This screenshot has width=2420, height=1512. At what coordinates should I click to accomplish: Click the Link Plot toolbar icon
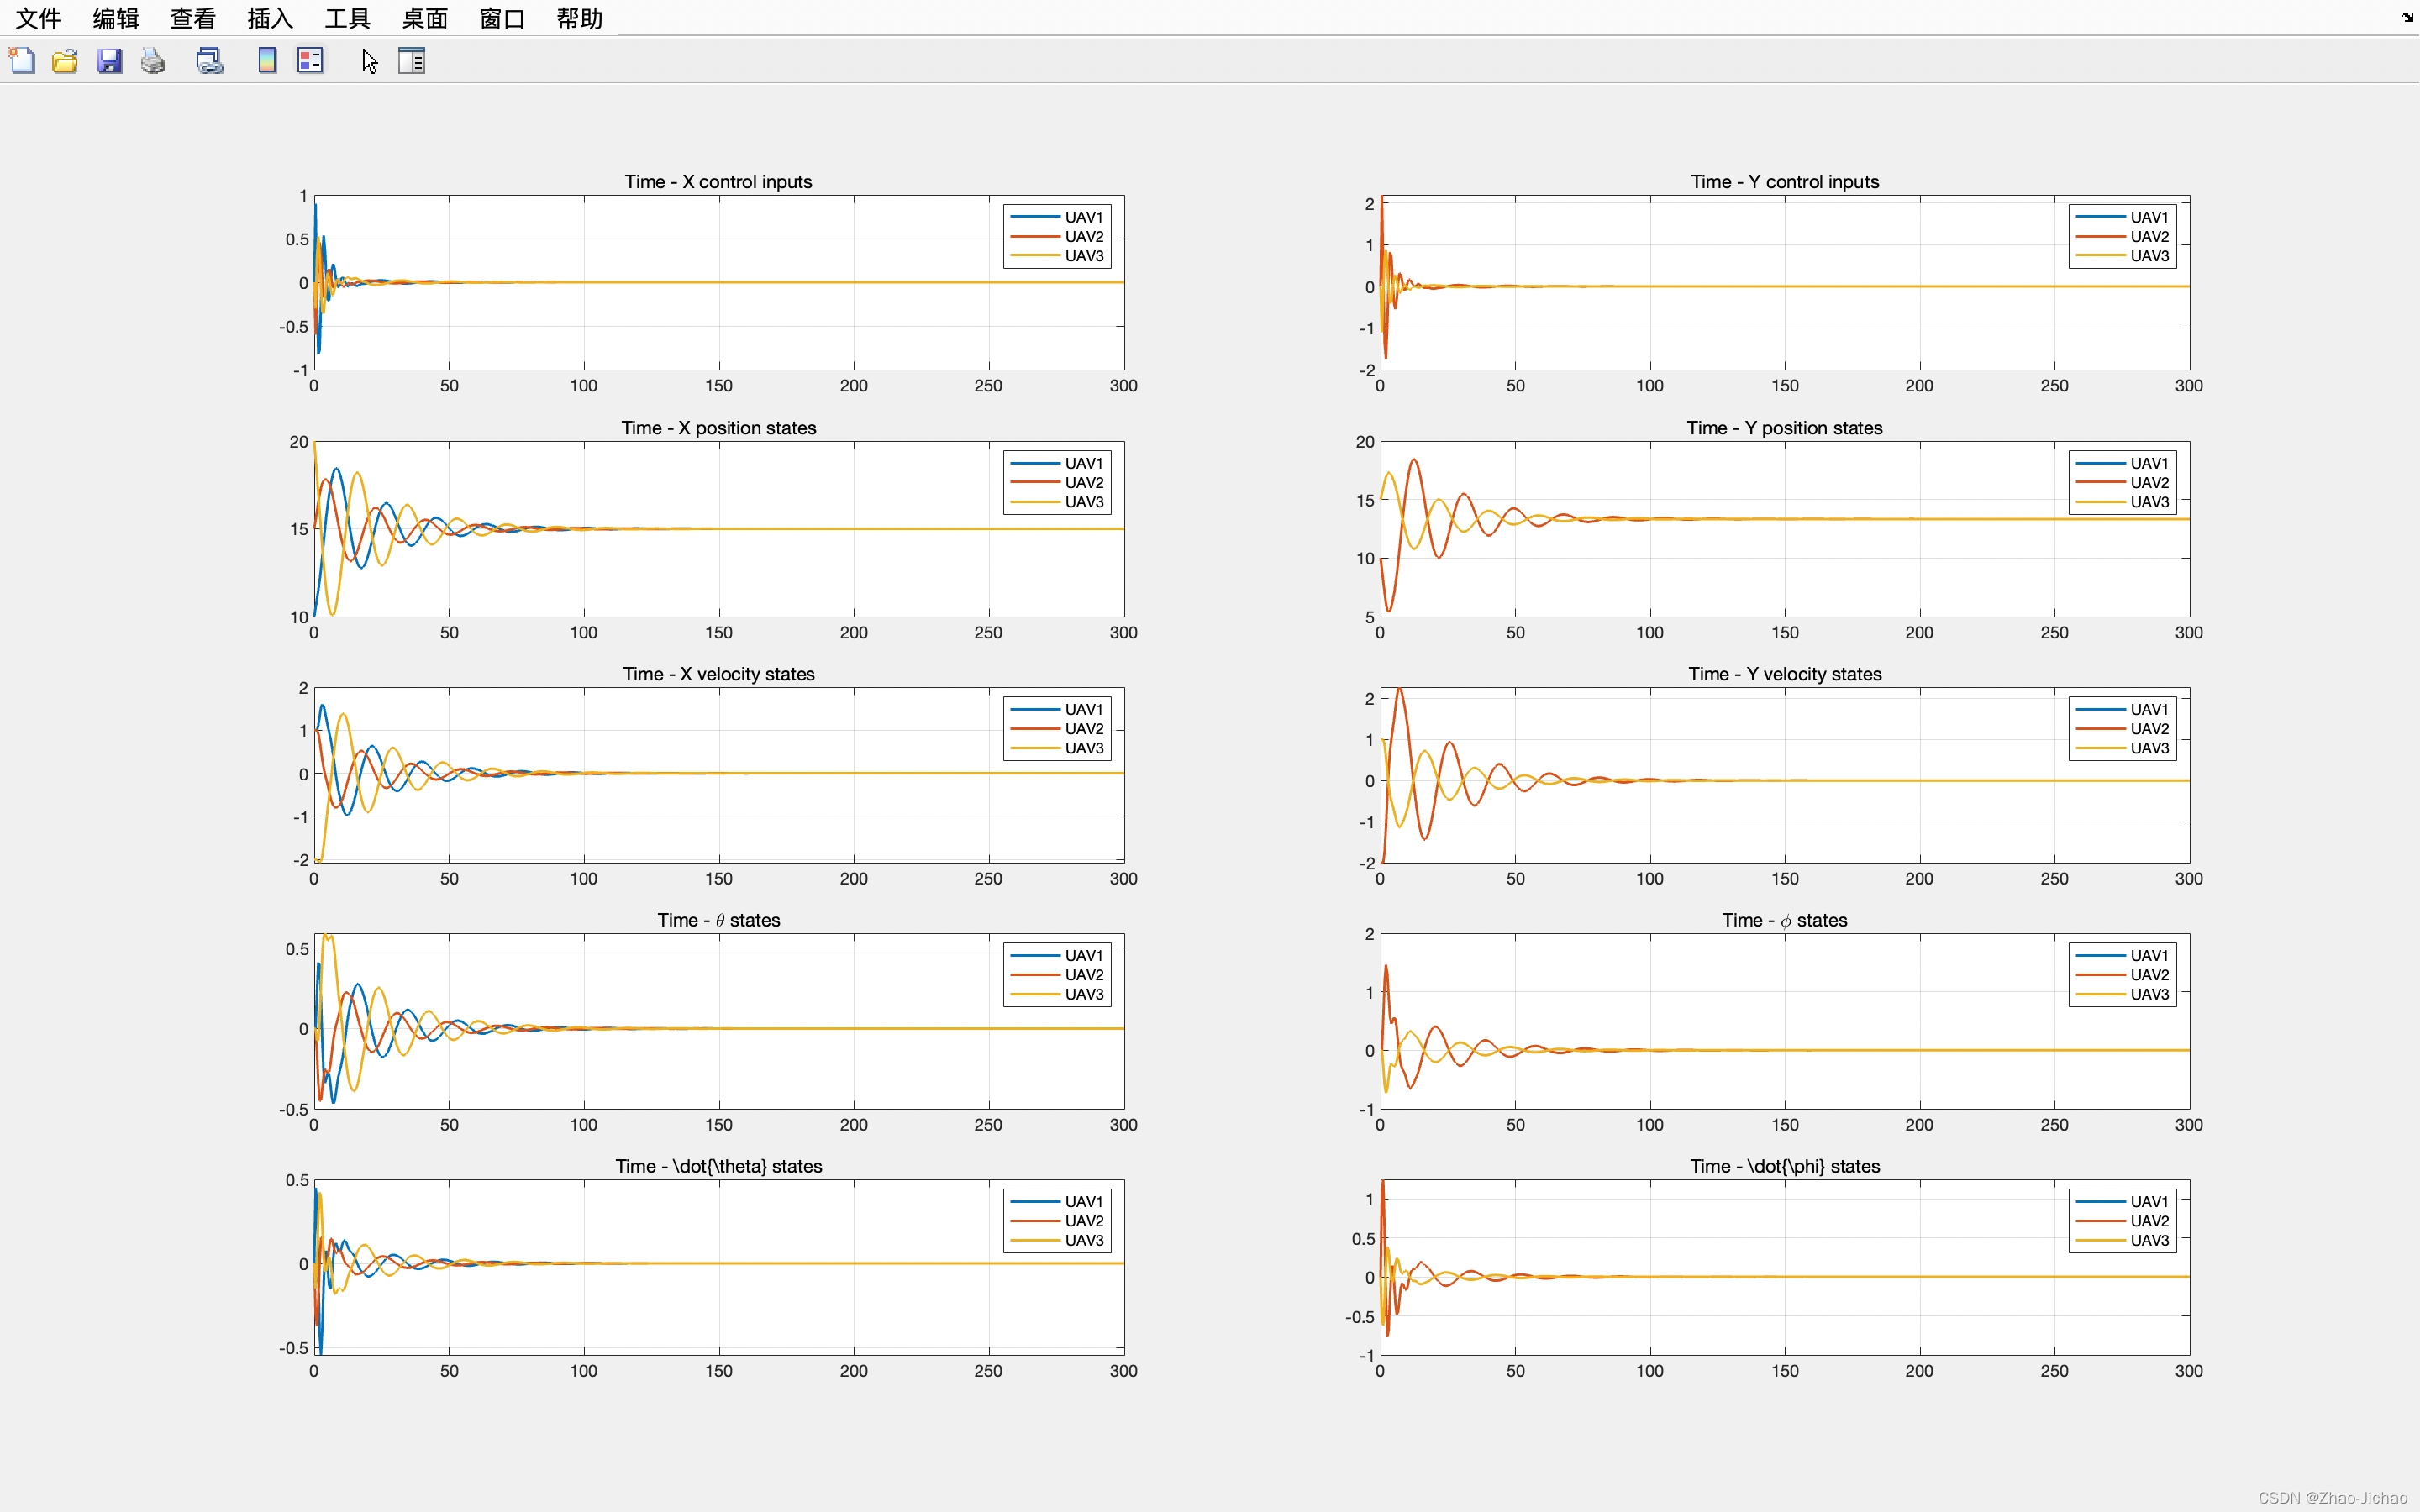209,61
